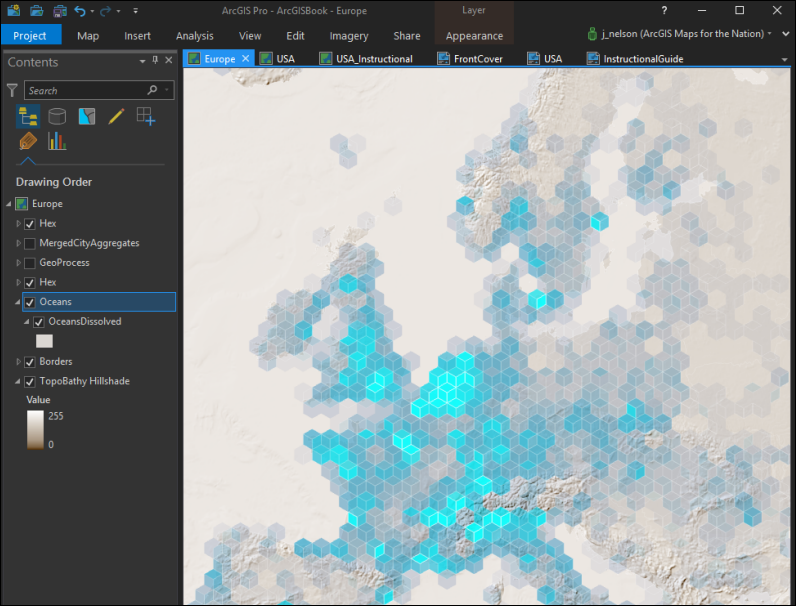Select List By Labeling tag icon

(x=28, y=141)
